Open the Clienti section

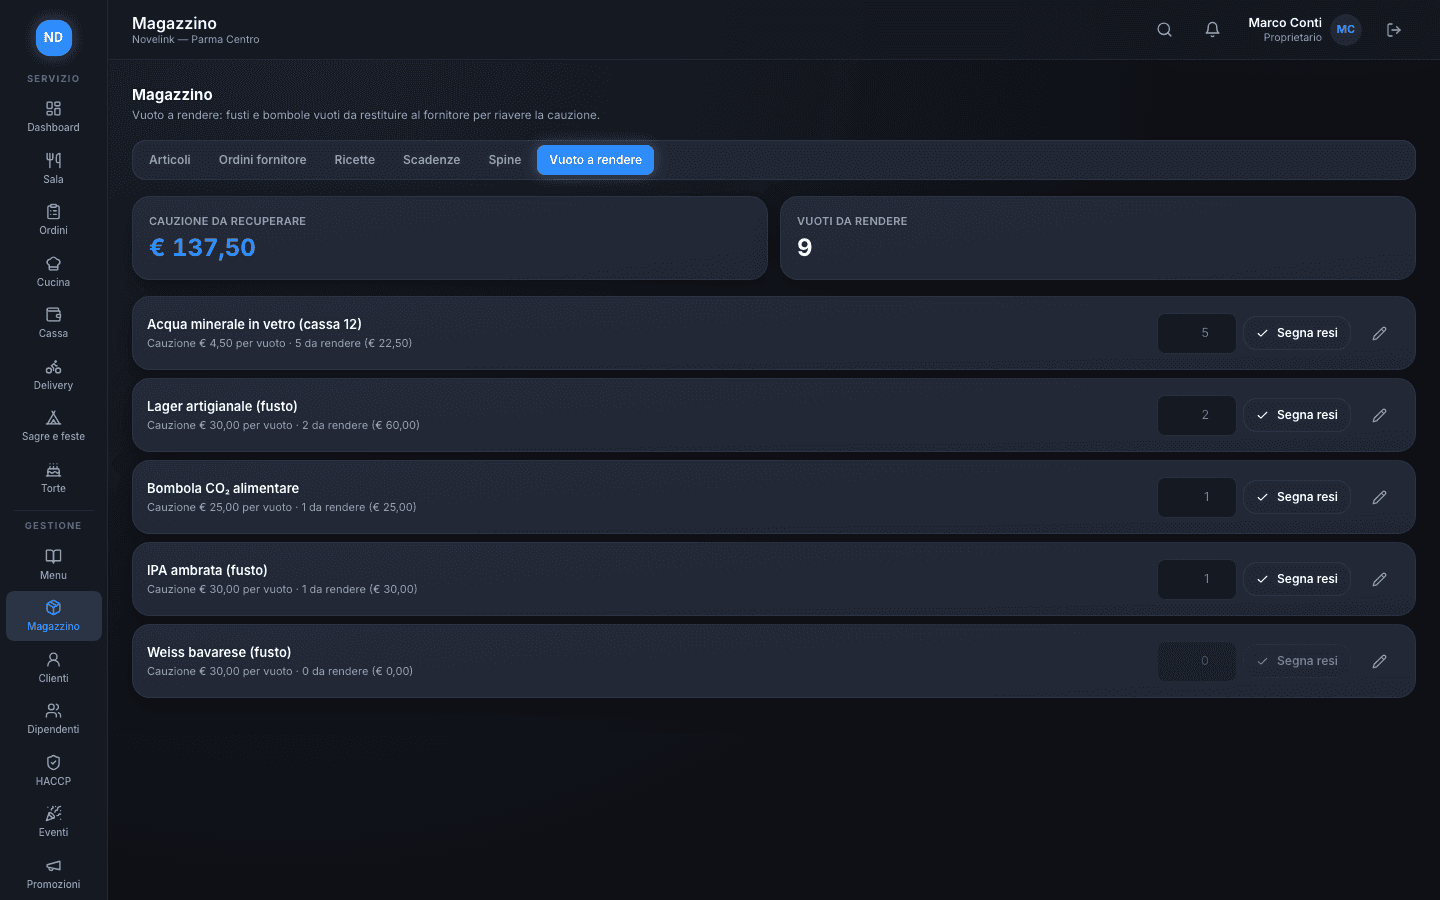pyautogui.click(x=54, y=667)
